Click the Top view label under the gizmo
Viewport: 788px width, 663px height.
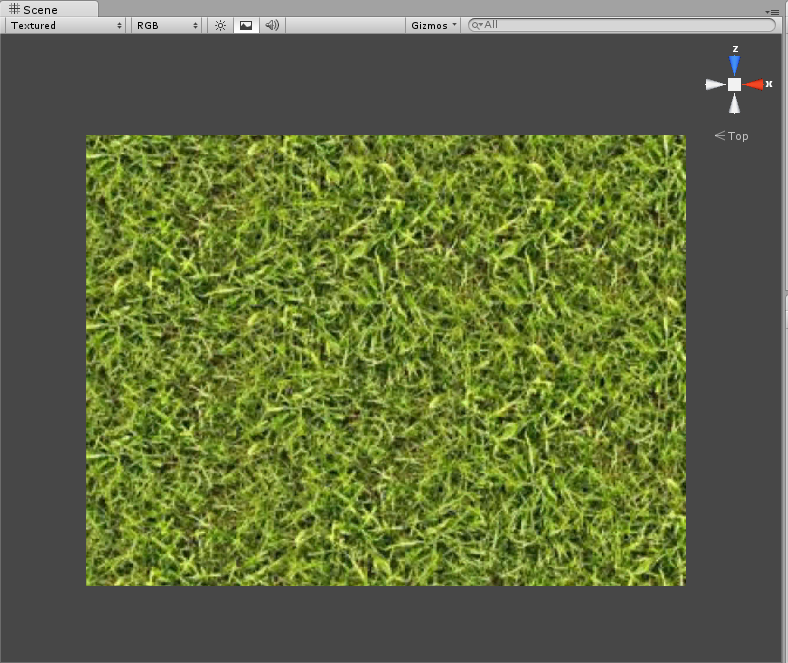tap(737, 136)
